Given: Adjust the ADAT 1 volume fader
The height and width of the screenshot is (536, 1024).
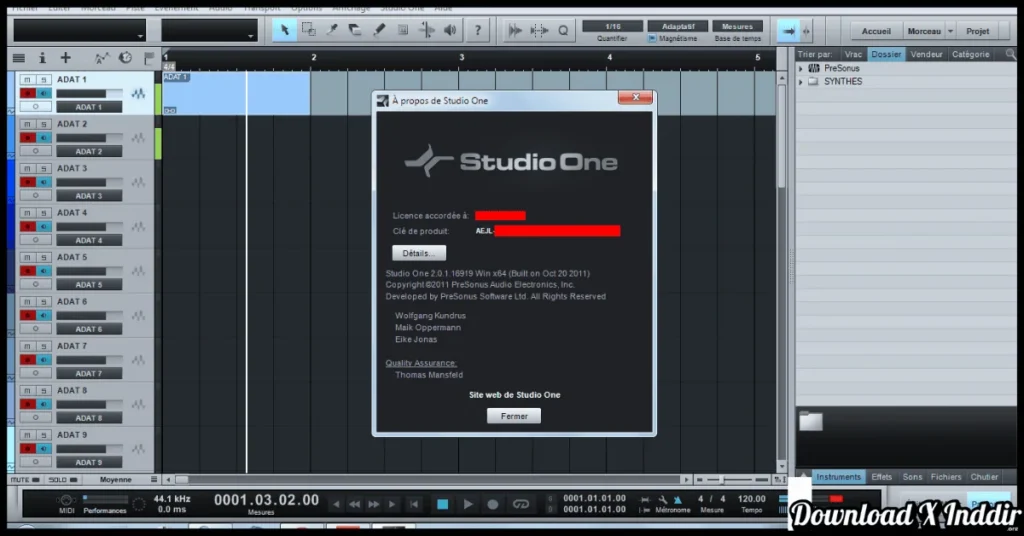Looking at the screenshot, I should (x=89, y=94).
